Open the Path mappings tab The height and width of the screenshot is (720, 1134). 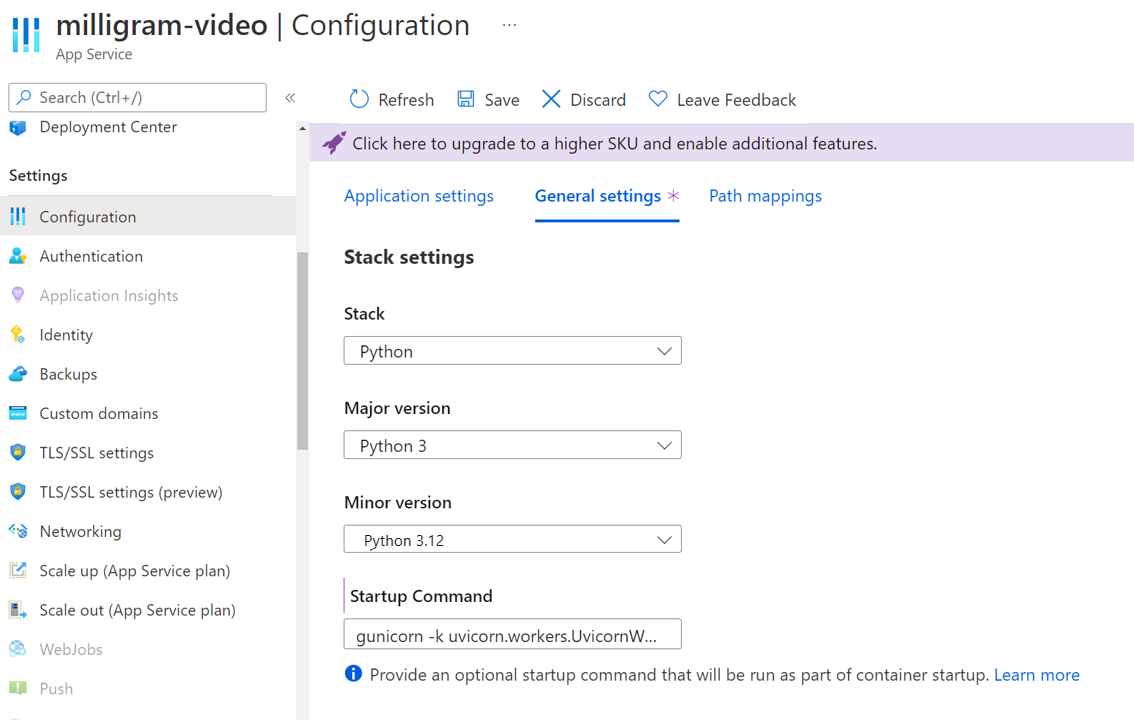pos(765,196)
